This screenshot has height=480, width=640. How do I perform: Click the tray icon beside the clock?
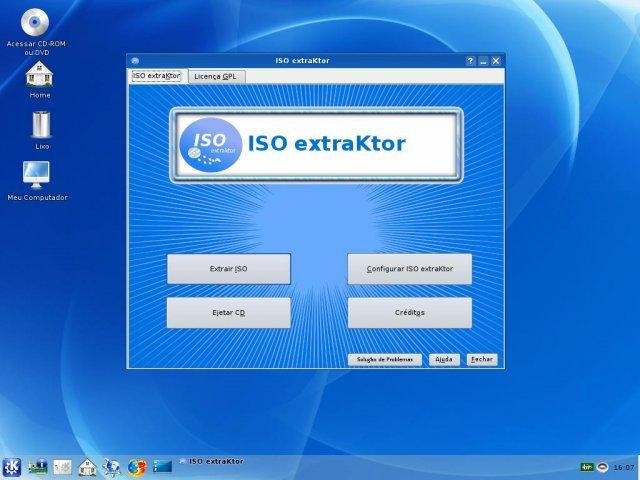[602, 467]
